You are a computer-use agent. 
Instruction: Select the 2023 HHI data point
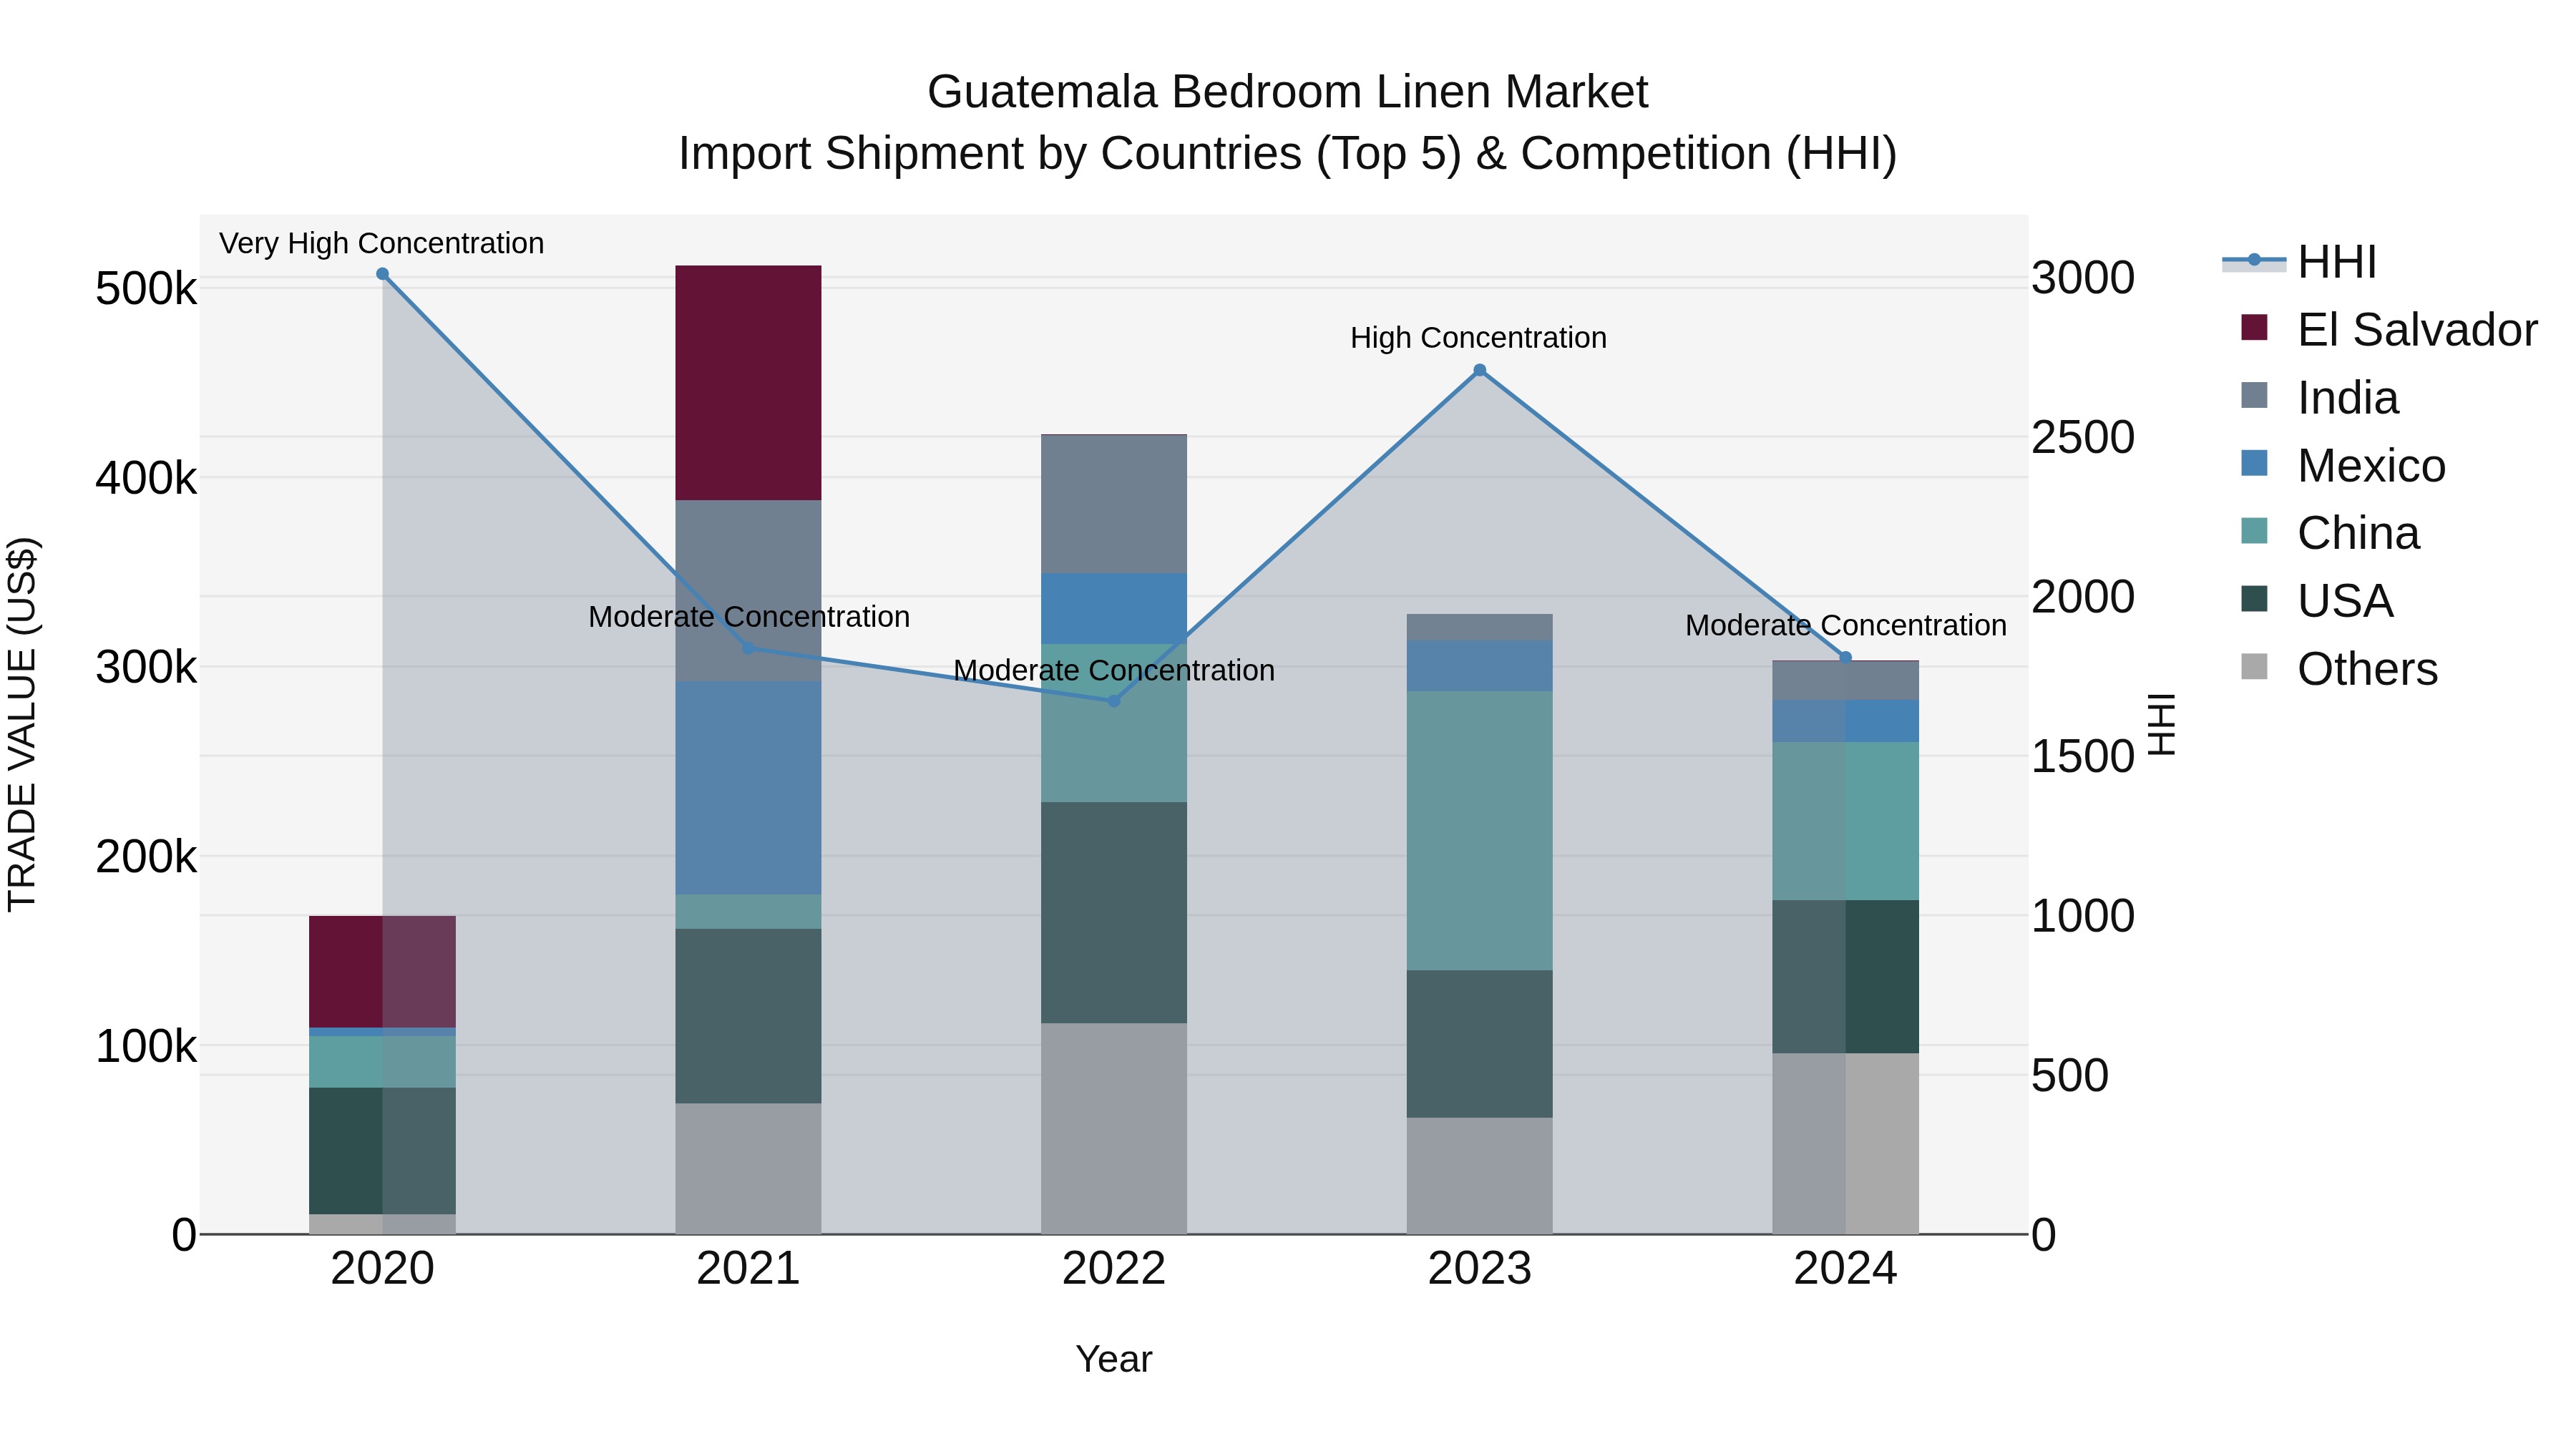[x=1480, y=370]
